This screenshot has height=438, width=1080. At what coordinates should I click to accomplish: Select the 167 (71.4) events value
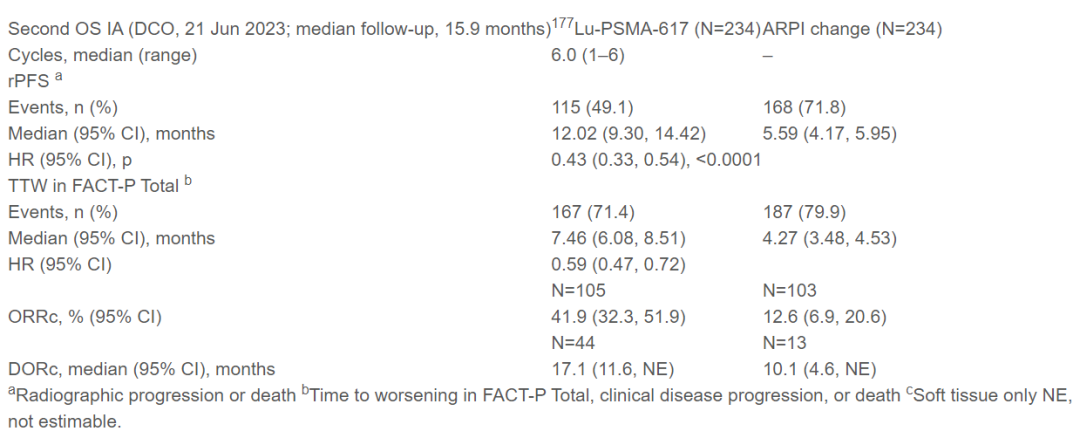point(592,212)
